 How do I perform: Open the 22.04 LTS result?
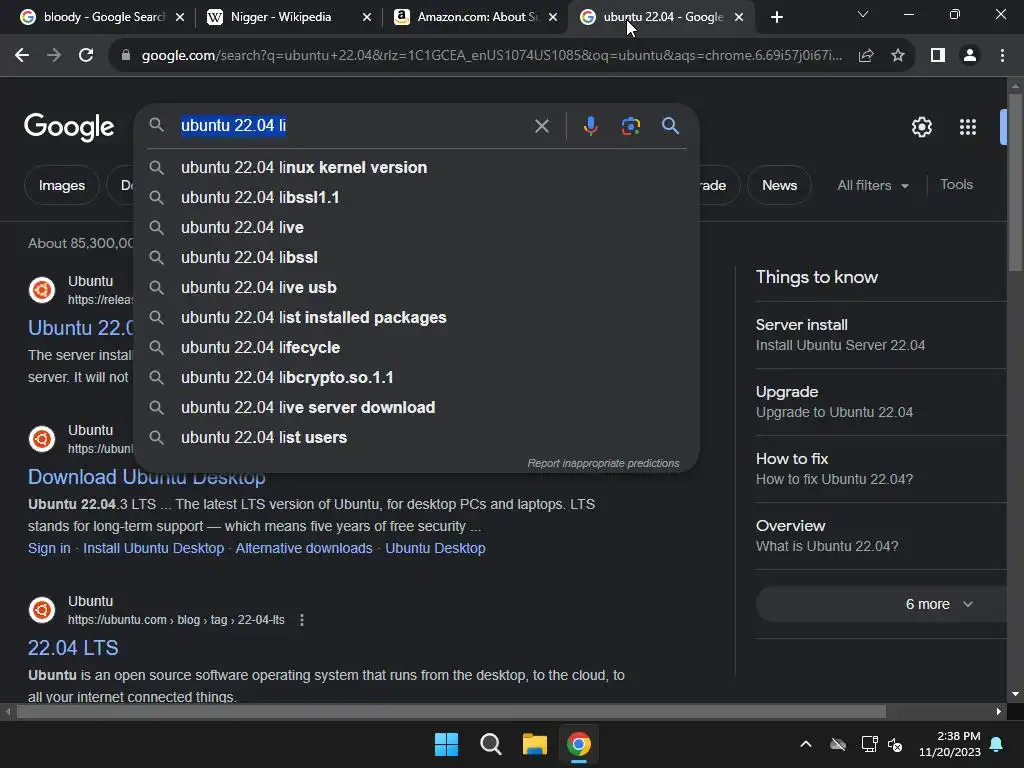point(72,648)
